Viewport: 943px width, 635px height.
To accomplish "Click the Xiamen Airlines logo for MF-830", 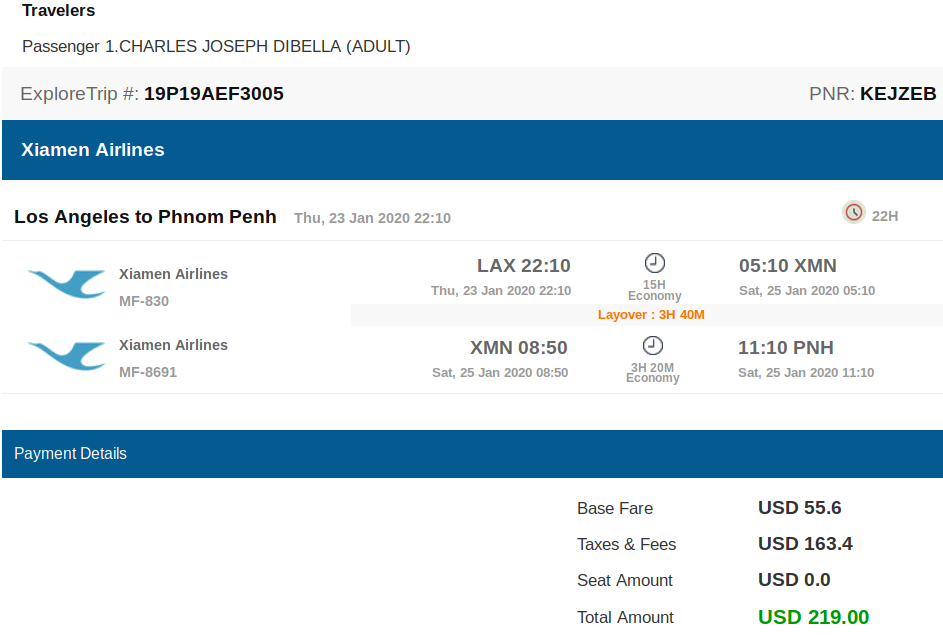I will point(67,284).
